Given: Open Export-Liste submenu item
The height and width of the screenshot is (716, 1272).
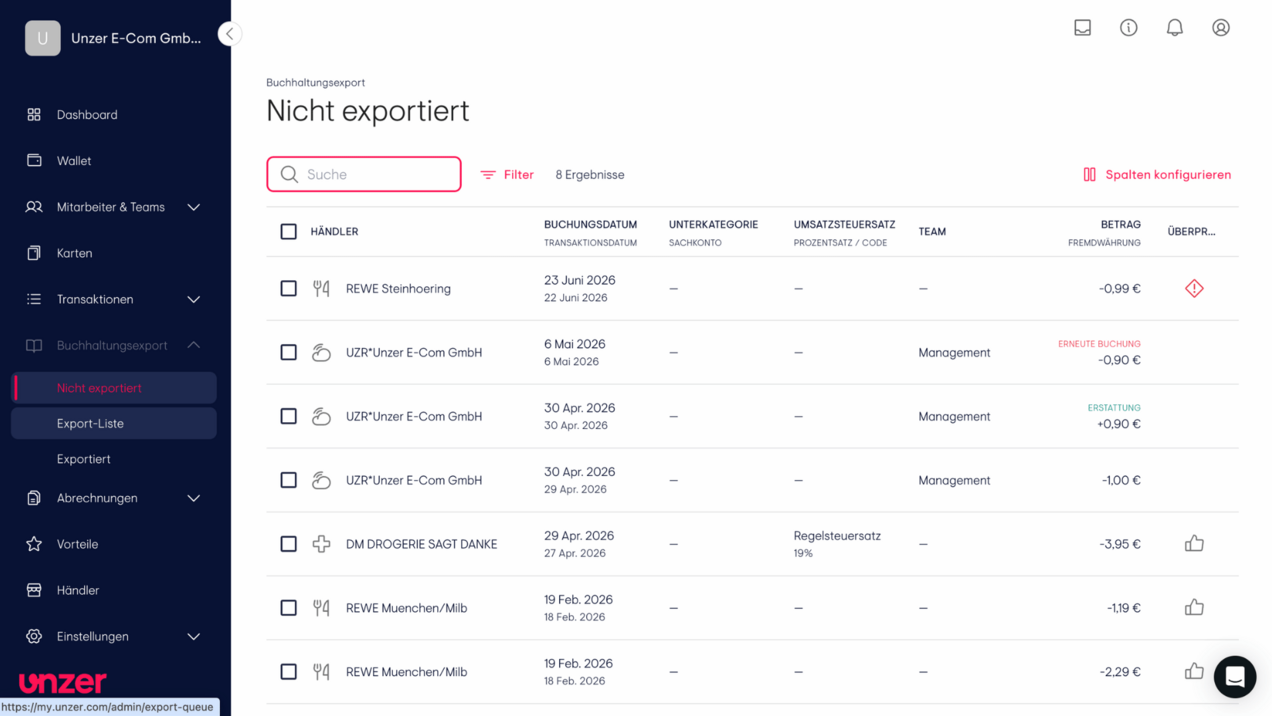Looking at the screenshot, I should [114, 423].
